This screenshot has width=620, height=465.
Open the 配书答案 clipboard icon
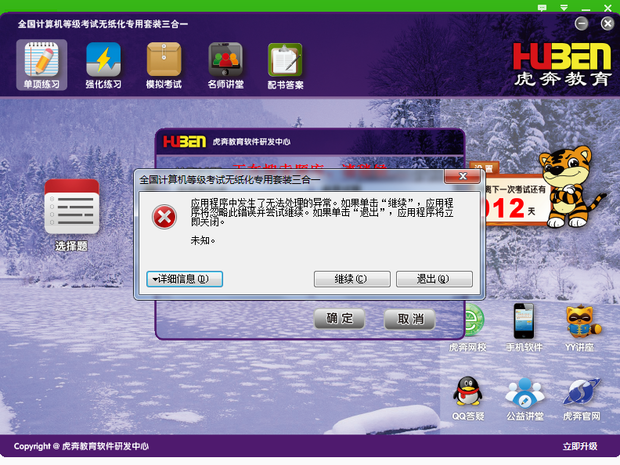point(285,66)
